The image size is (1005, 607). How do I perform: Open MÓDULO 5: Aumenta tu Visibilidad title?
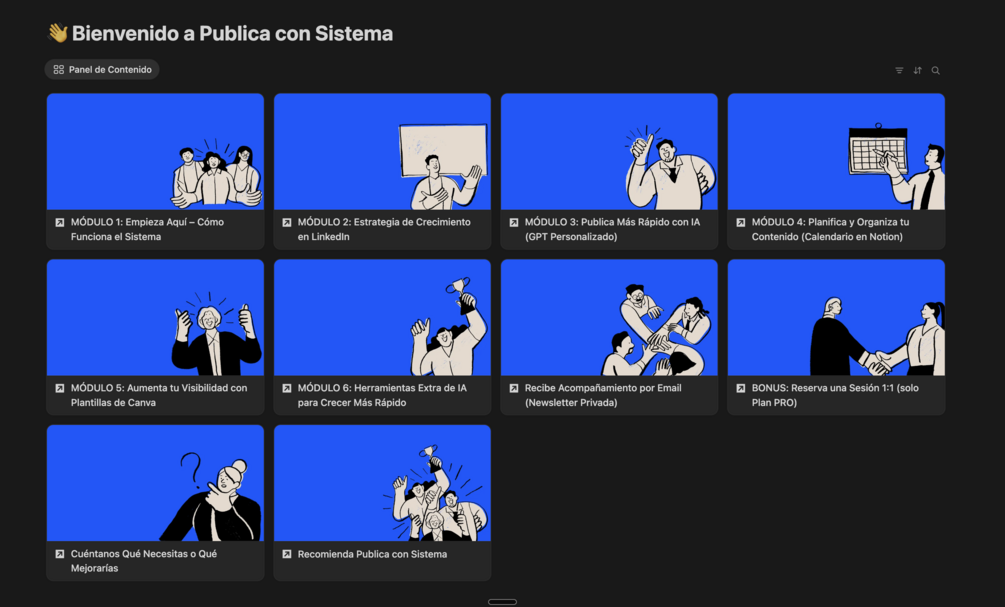[159, 395]
